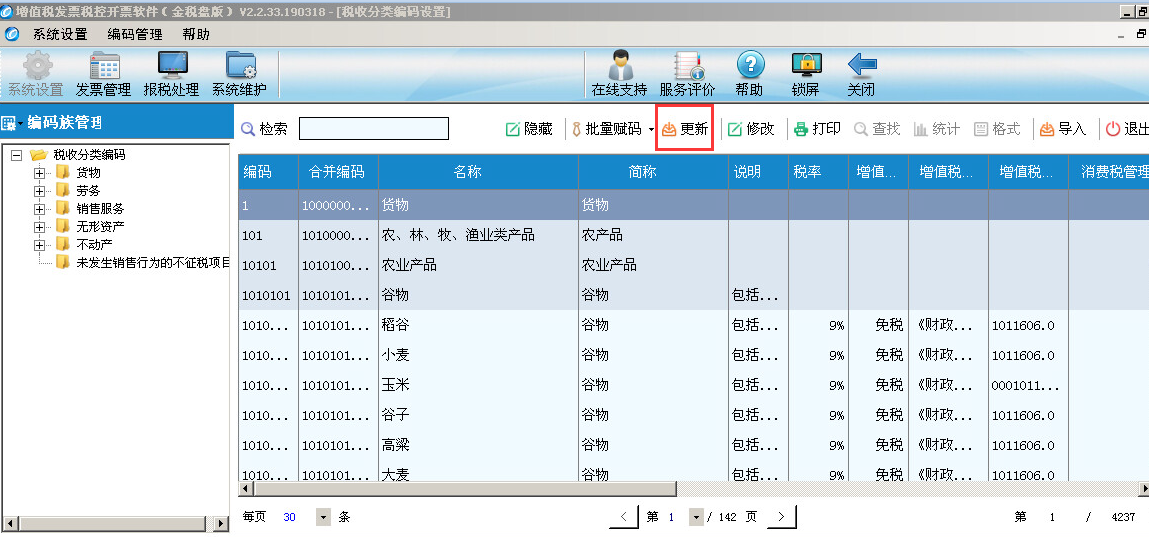Click the 帮助 question mark toolbar icon
1149x537 pixels.
(x=750, y=66)
